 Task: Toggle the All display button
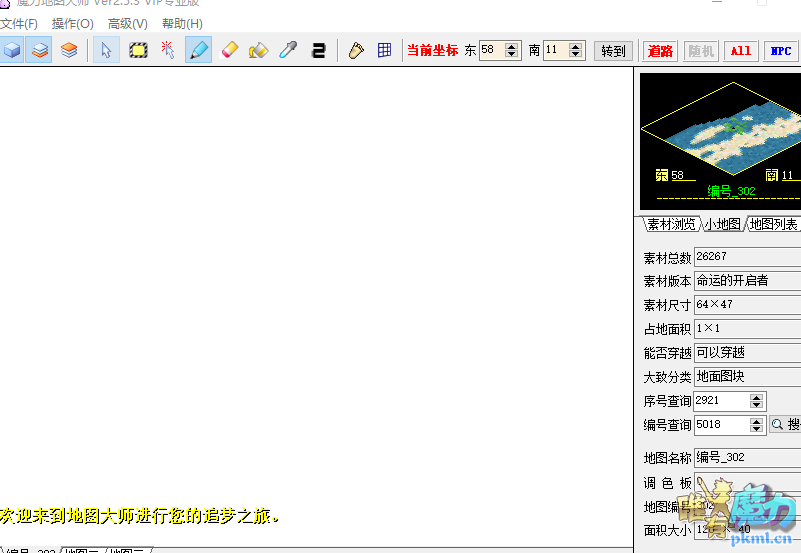[x=740, y=51]
